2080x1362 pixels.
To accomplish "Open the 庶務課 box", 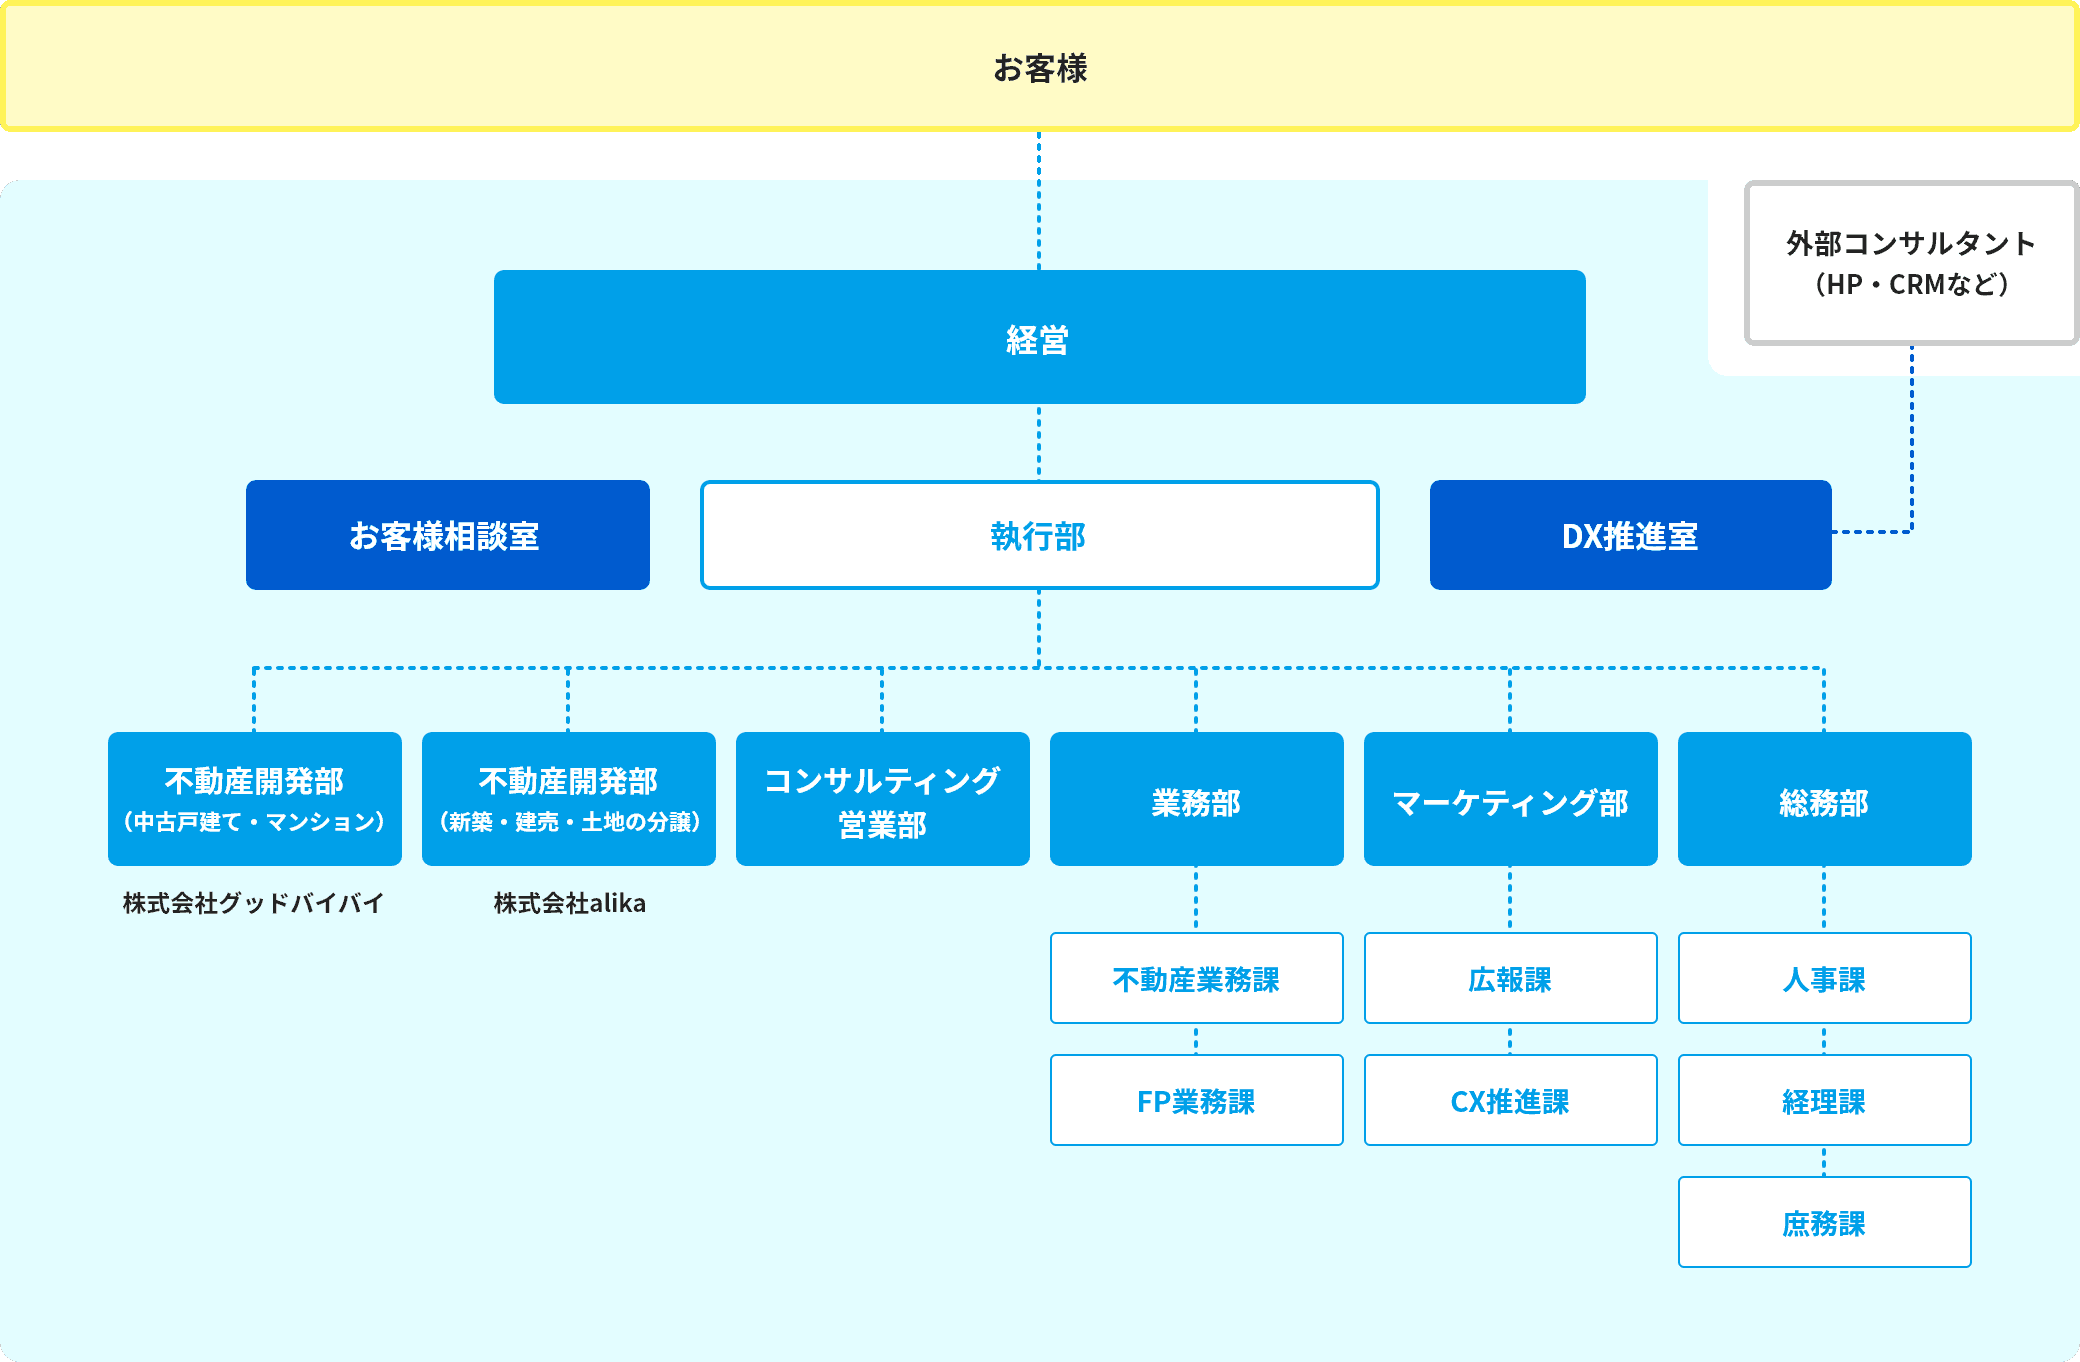I will (1824, 1222).
